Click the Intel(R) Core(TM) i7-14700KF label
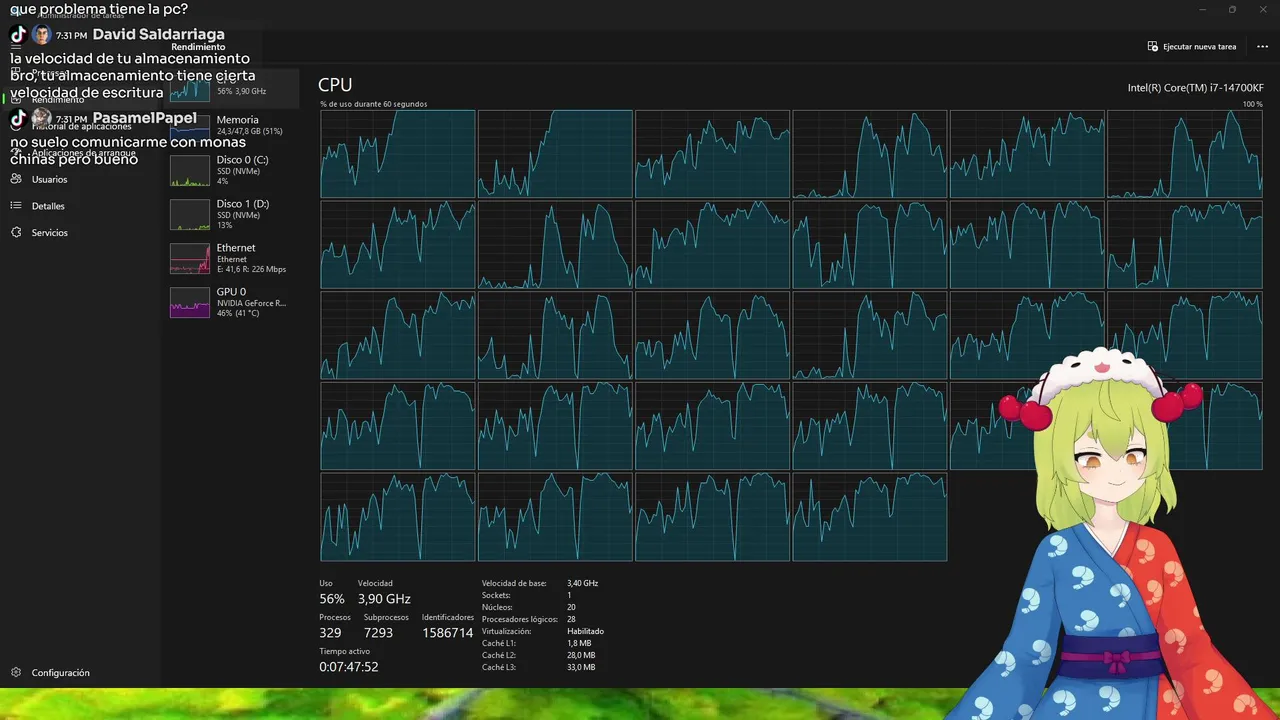Viewport: 1280px width, 720px height. [x=1195, y=88]
